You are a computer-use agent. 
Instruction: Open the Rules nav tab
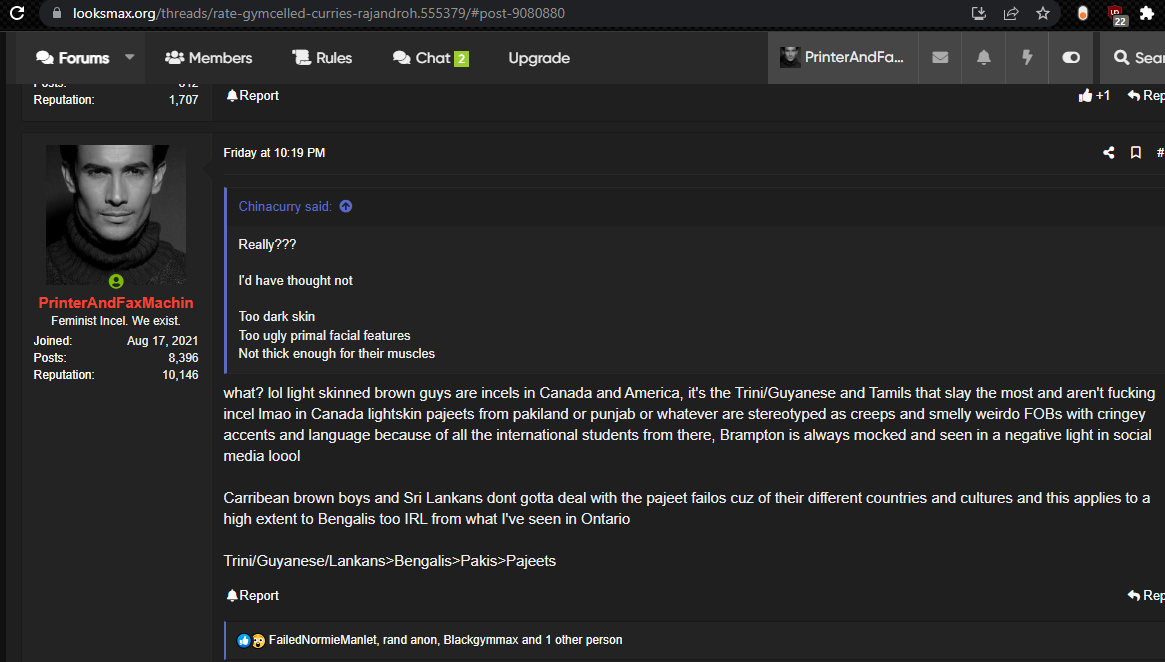point(322,58)
